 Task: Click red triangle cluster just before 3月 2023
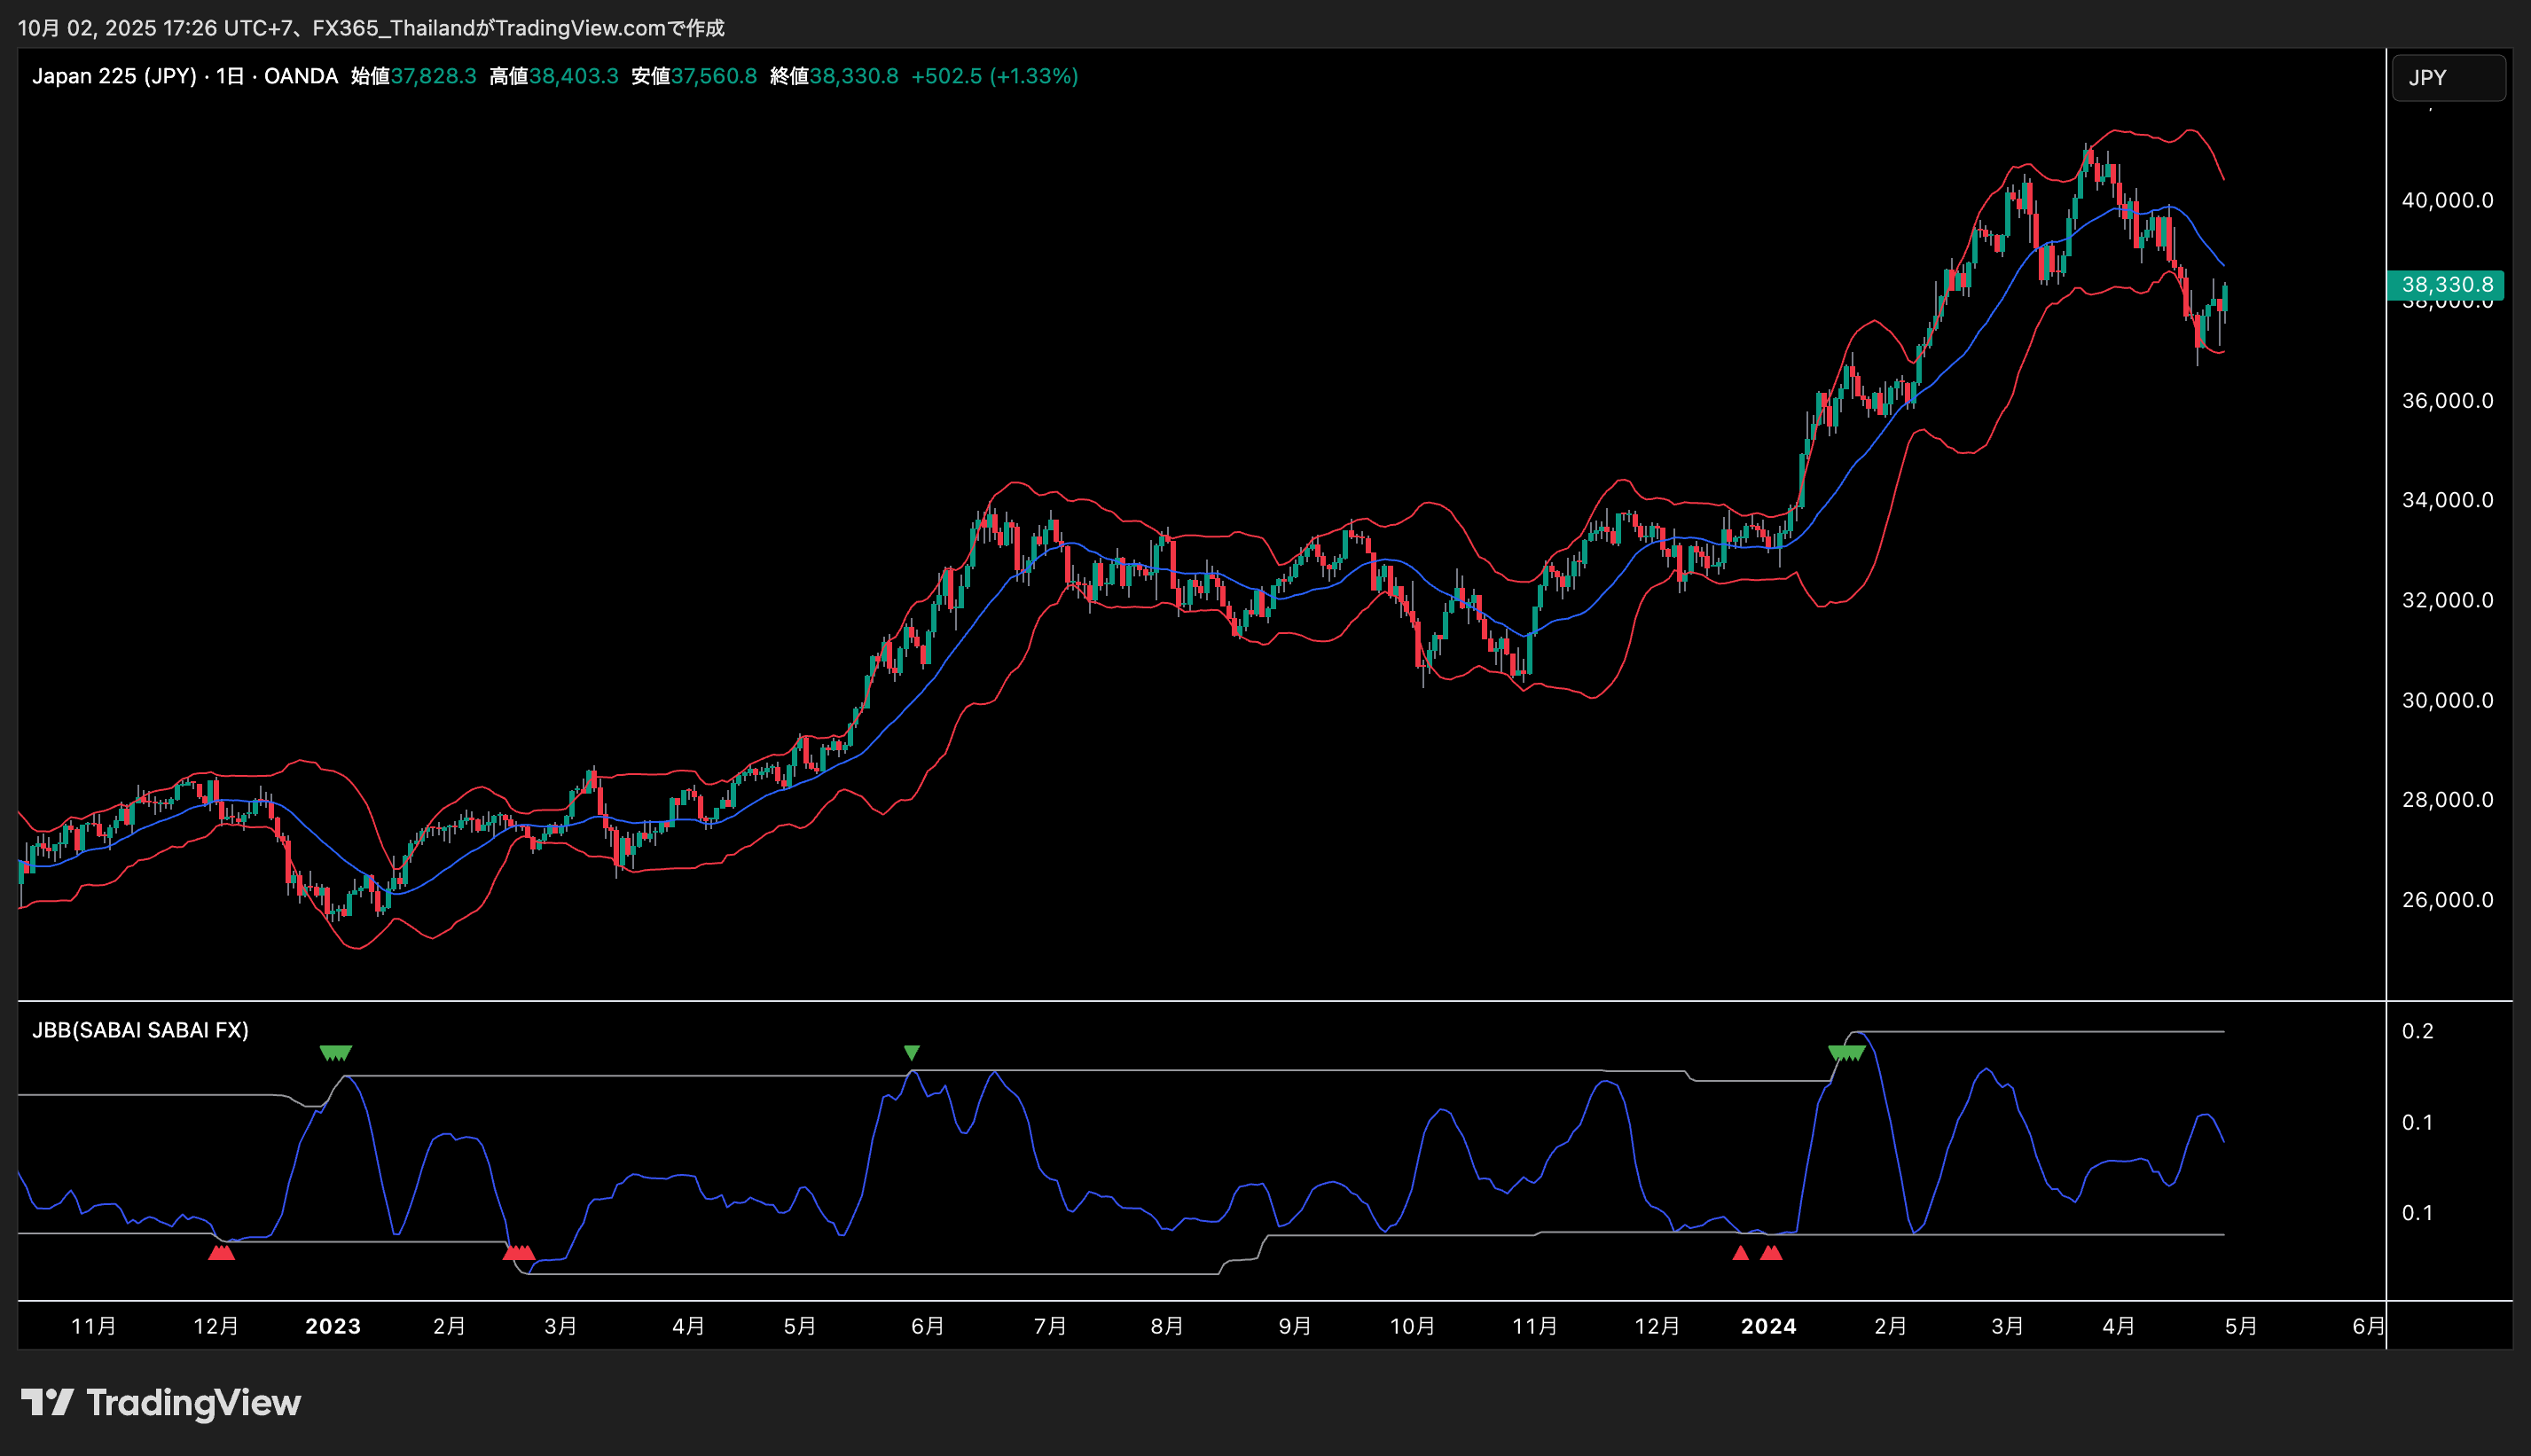pos(519,1253)
